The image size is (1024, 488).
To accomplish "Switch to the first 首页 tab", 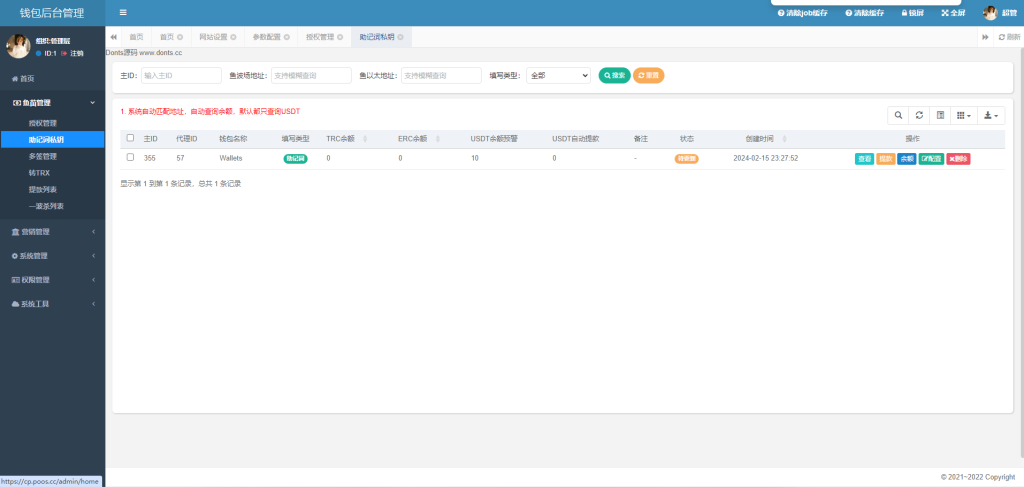I will 136,37.
